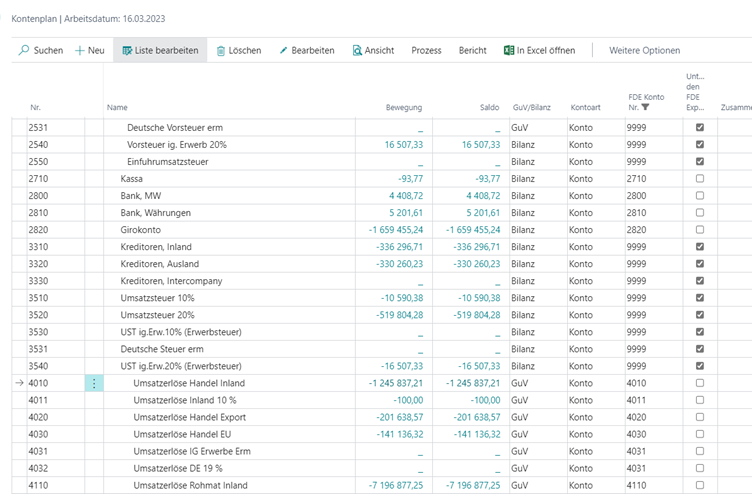
Task: Open row options for account 4010
Action: (x=94, y=383)
